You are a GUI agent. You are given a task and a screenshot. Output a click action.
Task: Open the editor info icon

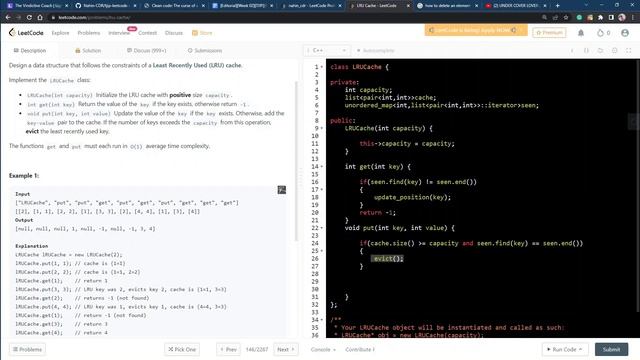572,51
